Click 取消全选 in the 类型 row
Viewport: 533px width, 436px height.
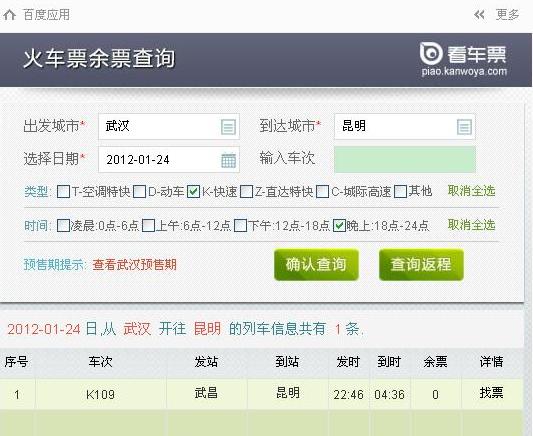[x=471, y=191]
